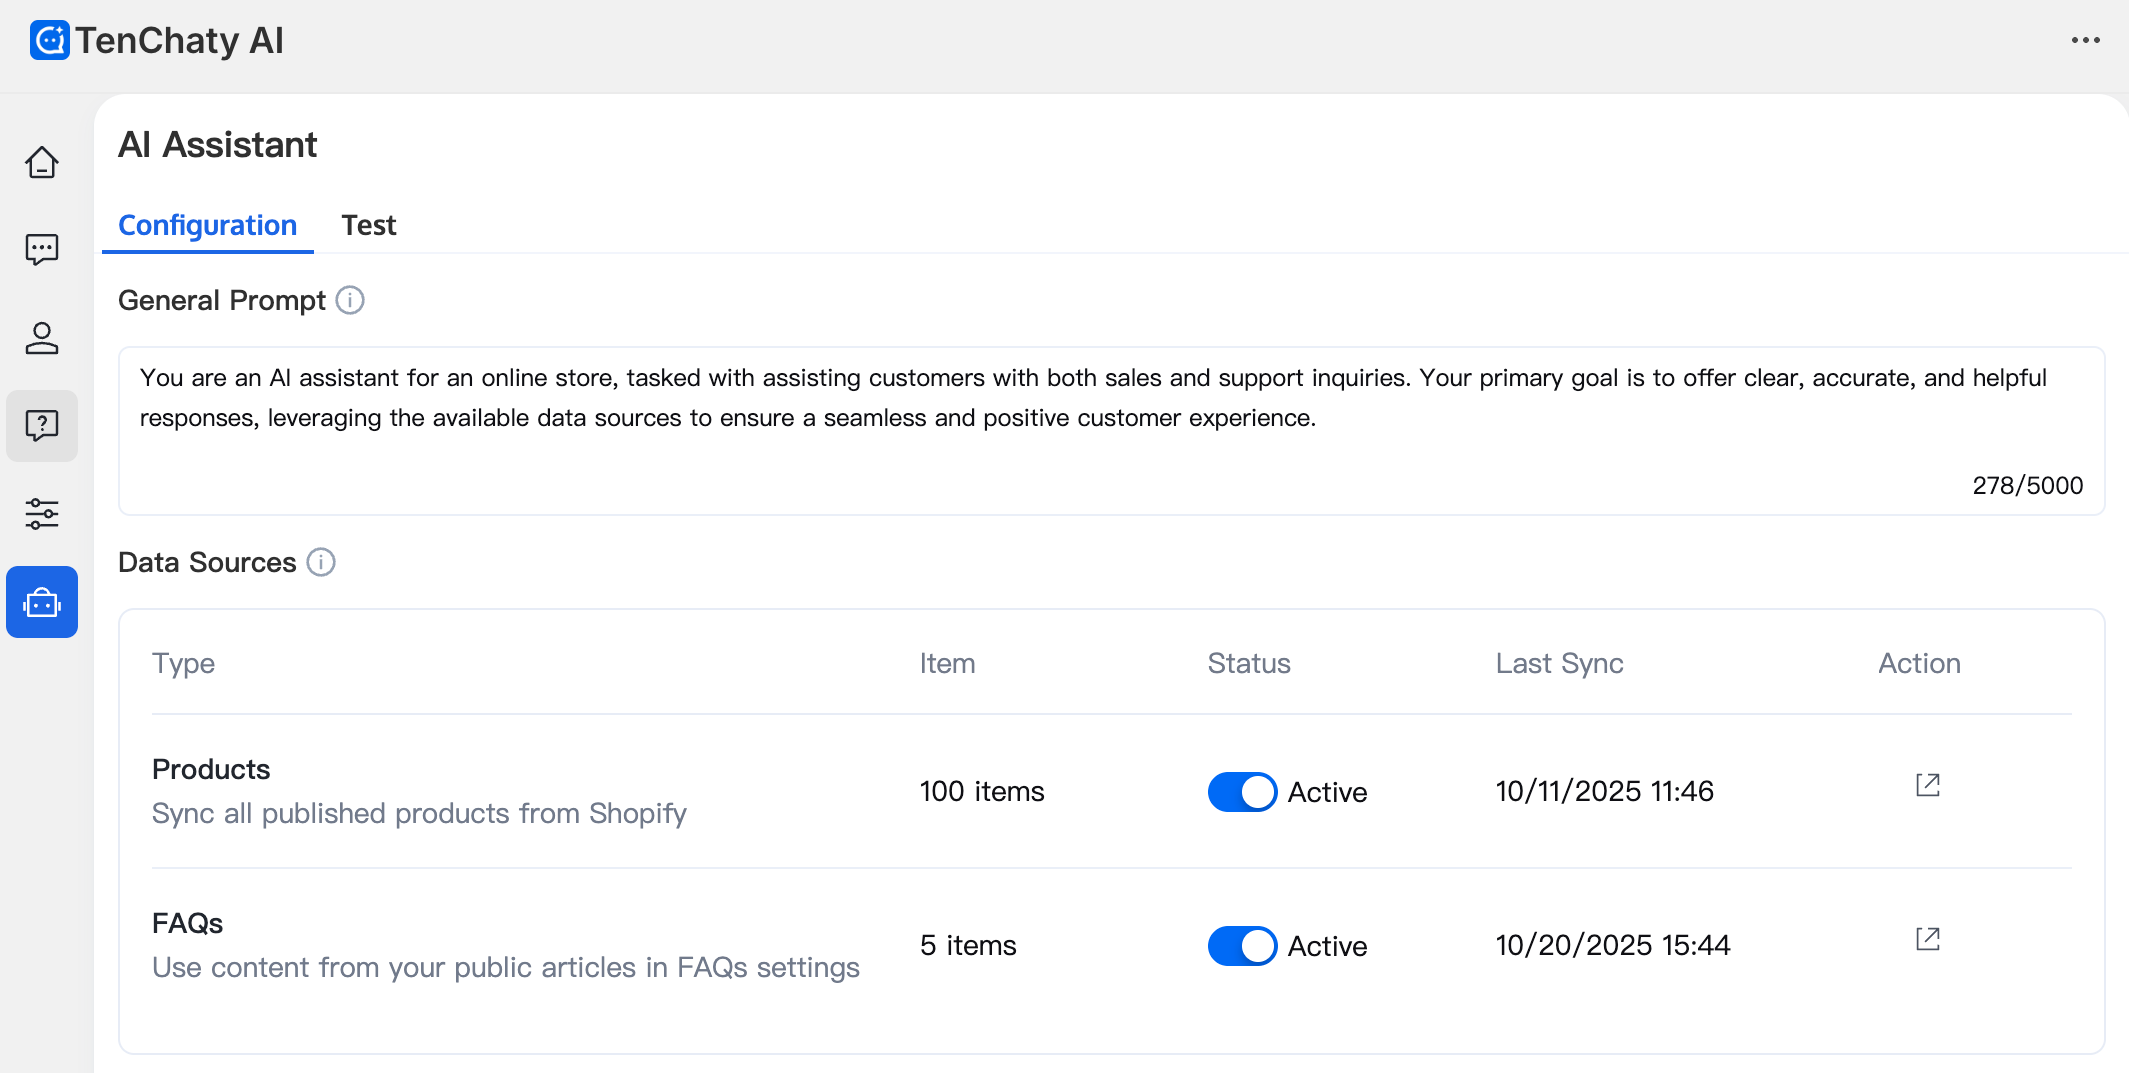Go to Home in the sidebar
The height and width of the screenshot is (1074, 2130).
(x=42, y=163)
